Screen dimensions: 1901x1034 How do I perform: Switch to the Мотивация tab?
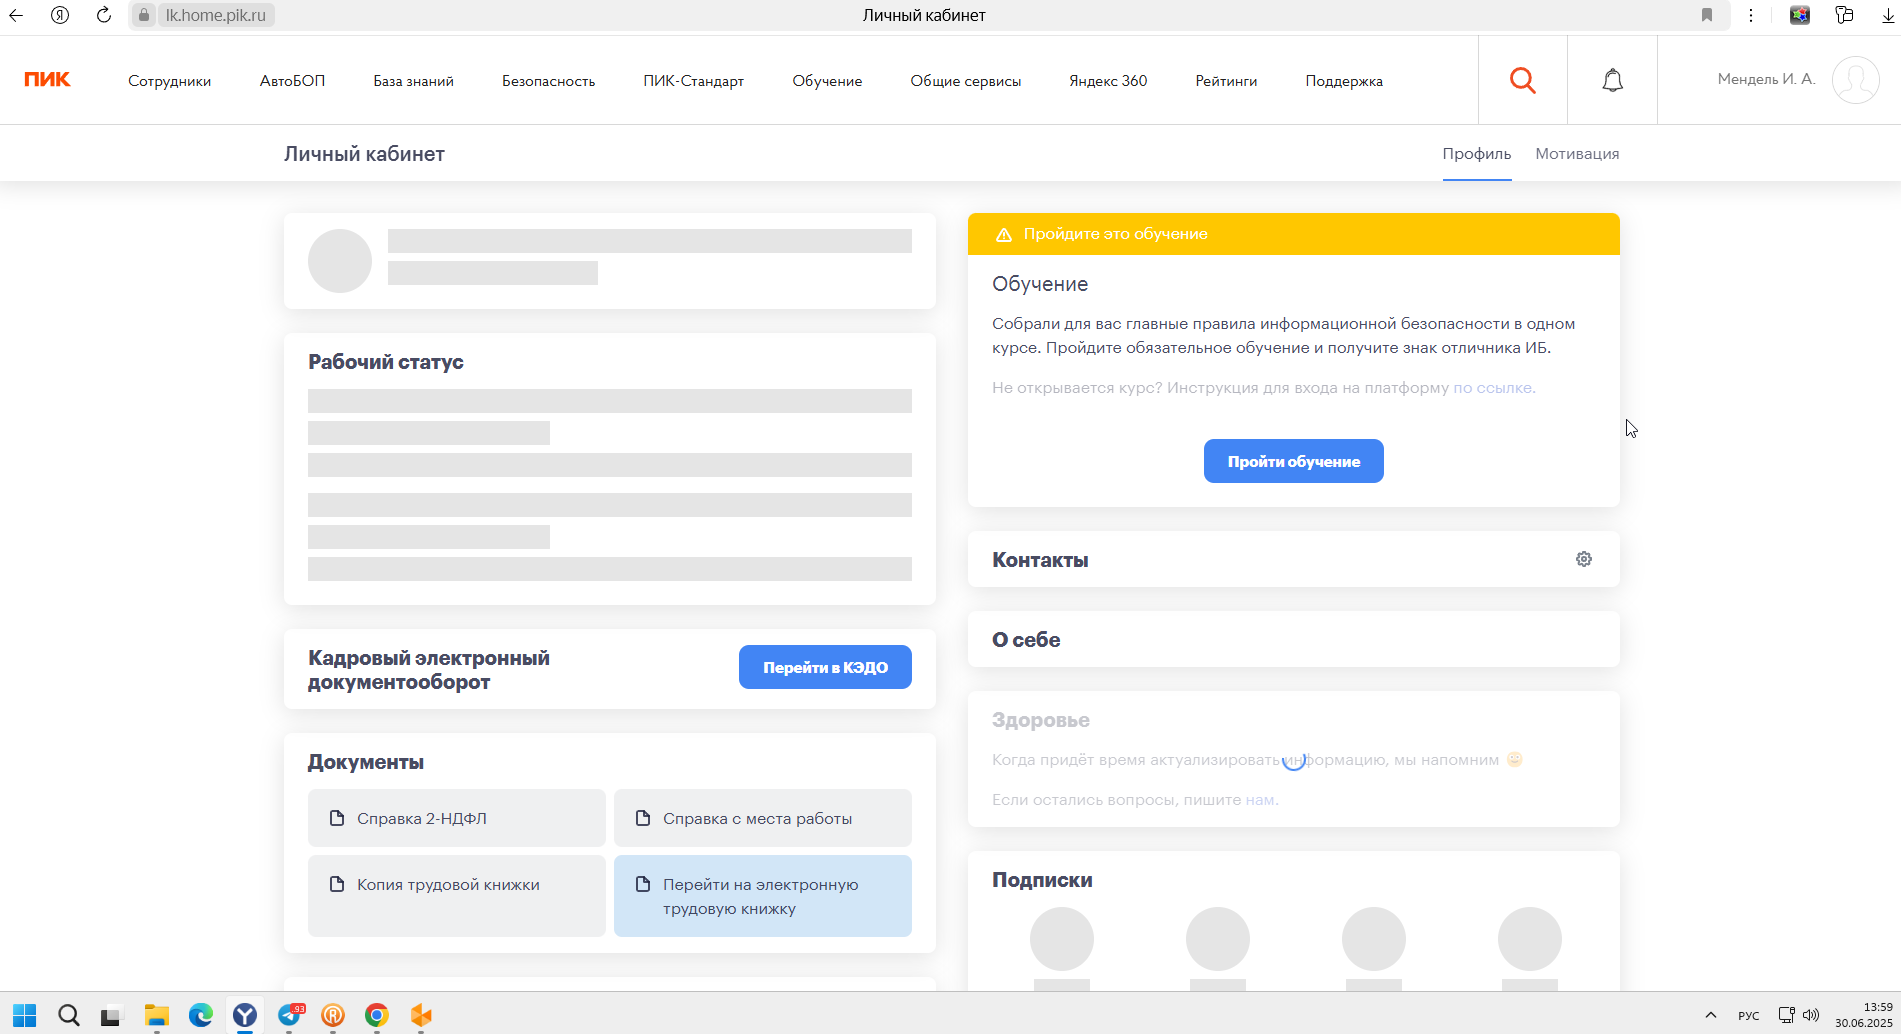coord(1577,154)
